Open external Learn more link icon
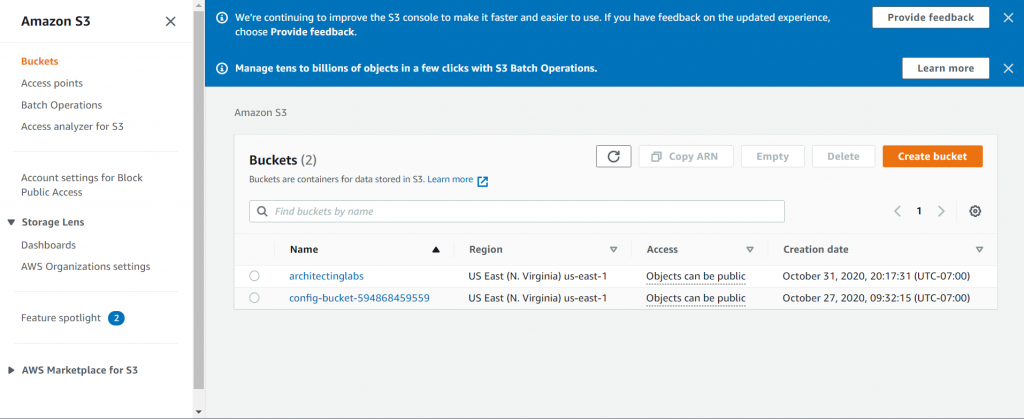Viewport: 1024px width, 419px height. coord(483,181)
